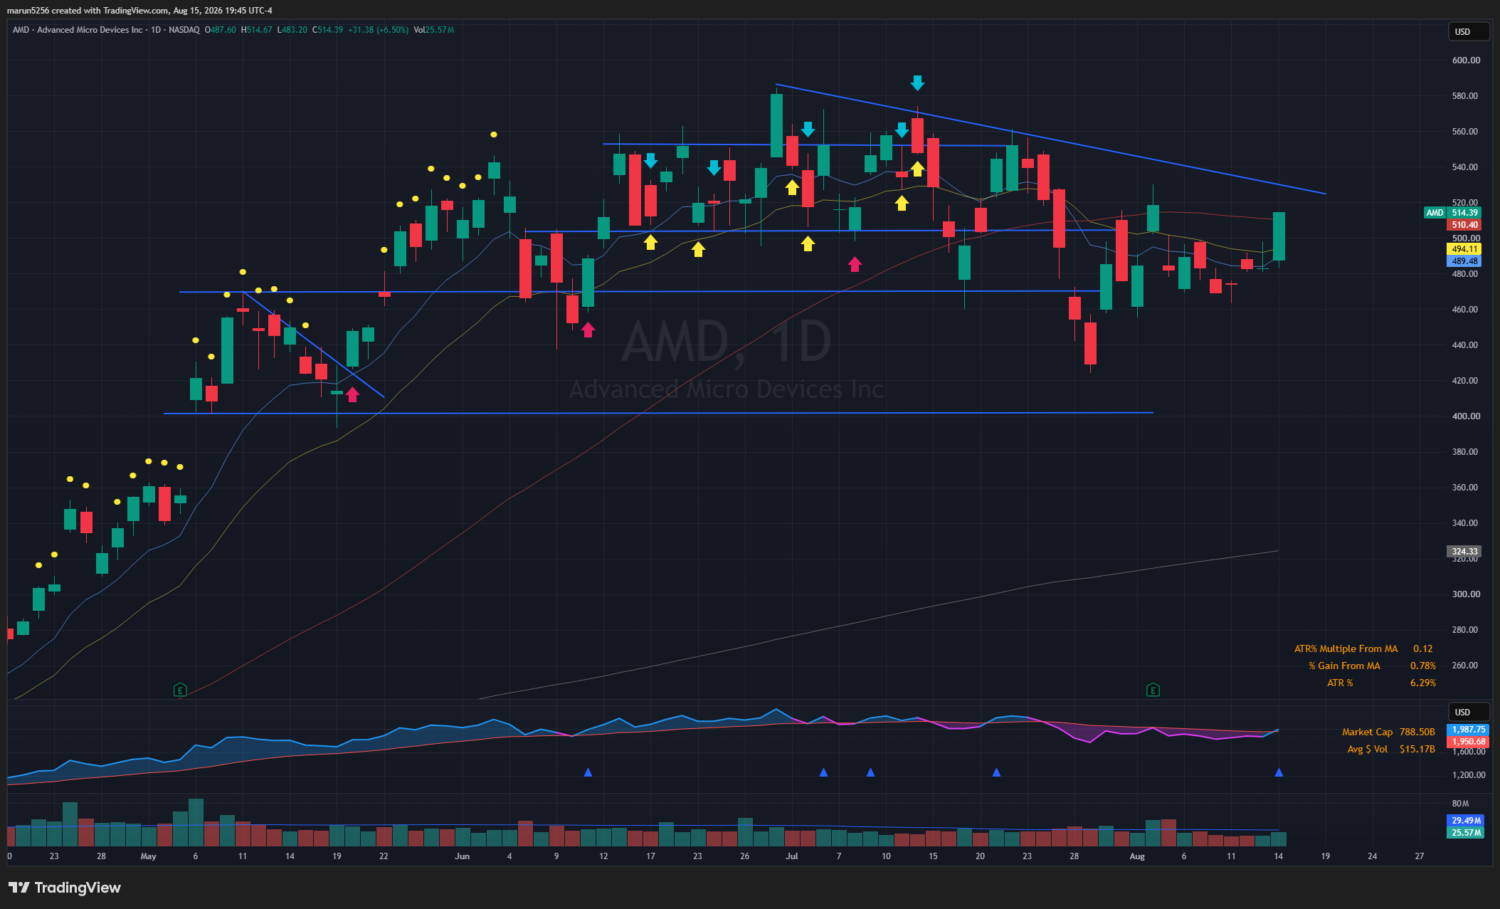Click the pink up arrow below the May 20 low
Image resolution: width=1500 pixels, height=909 pixels.
tap(352, 395)
